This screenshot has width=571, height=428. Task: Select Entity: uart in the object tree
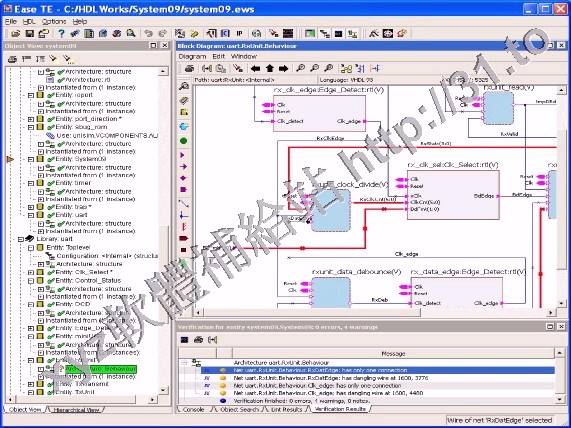click(71, 215)
